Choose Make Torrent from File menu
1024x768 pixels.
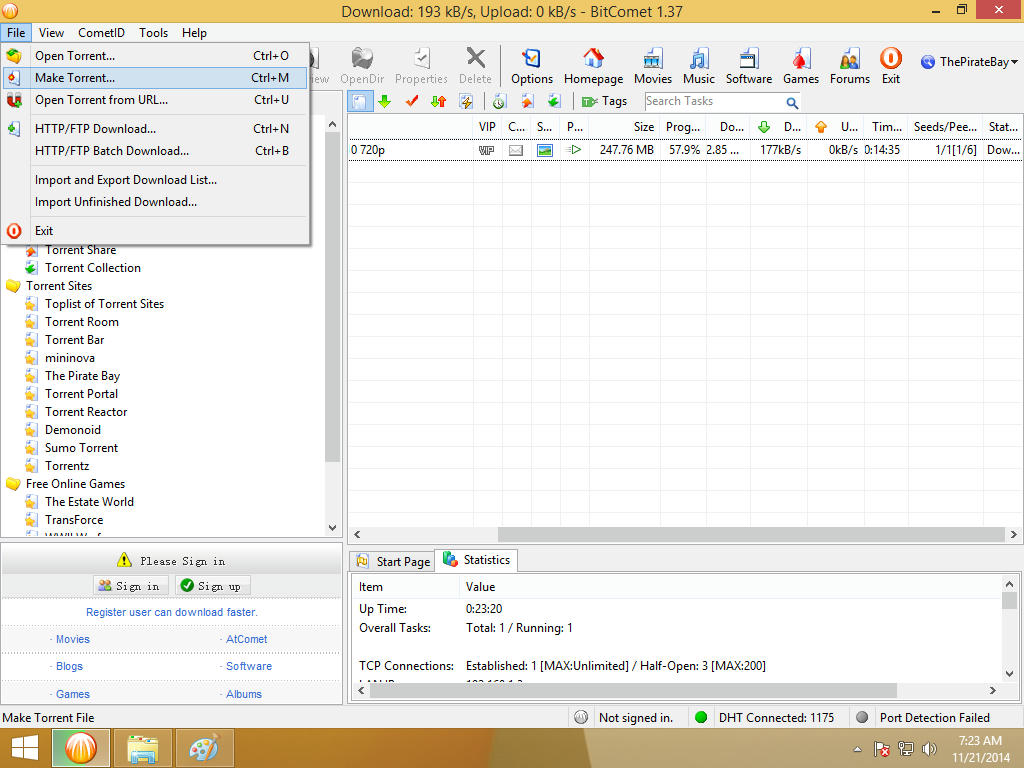coord(155,78)
